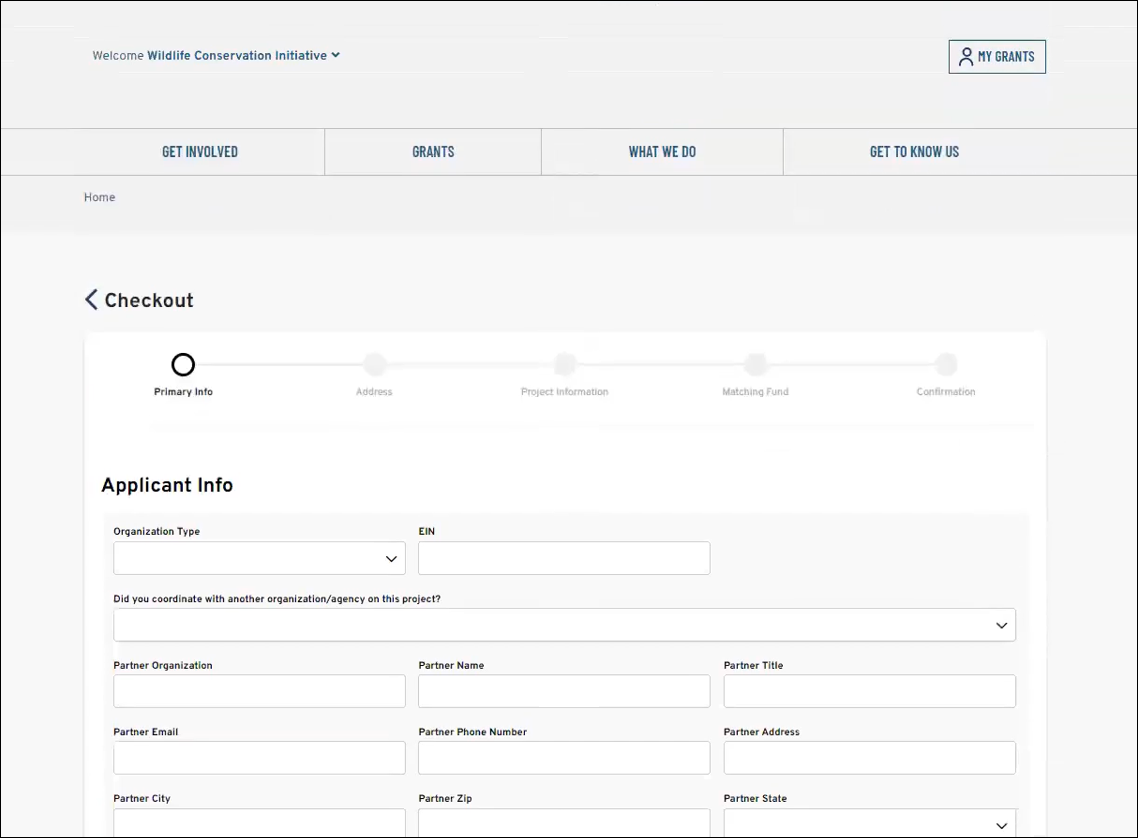This screenshot has width=1138, height=838.
Task: Select the Primary Info step circle
Action: point(183,364)
